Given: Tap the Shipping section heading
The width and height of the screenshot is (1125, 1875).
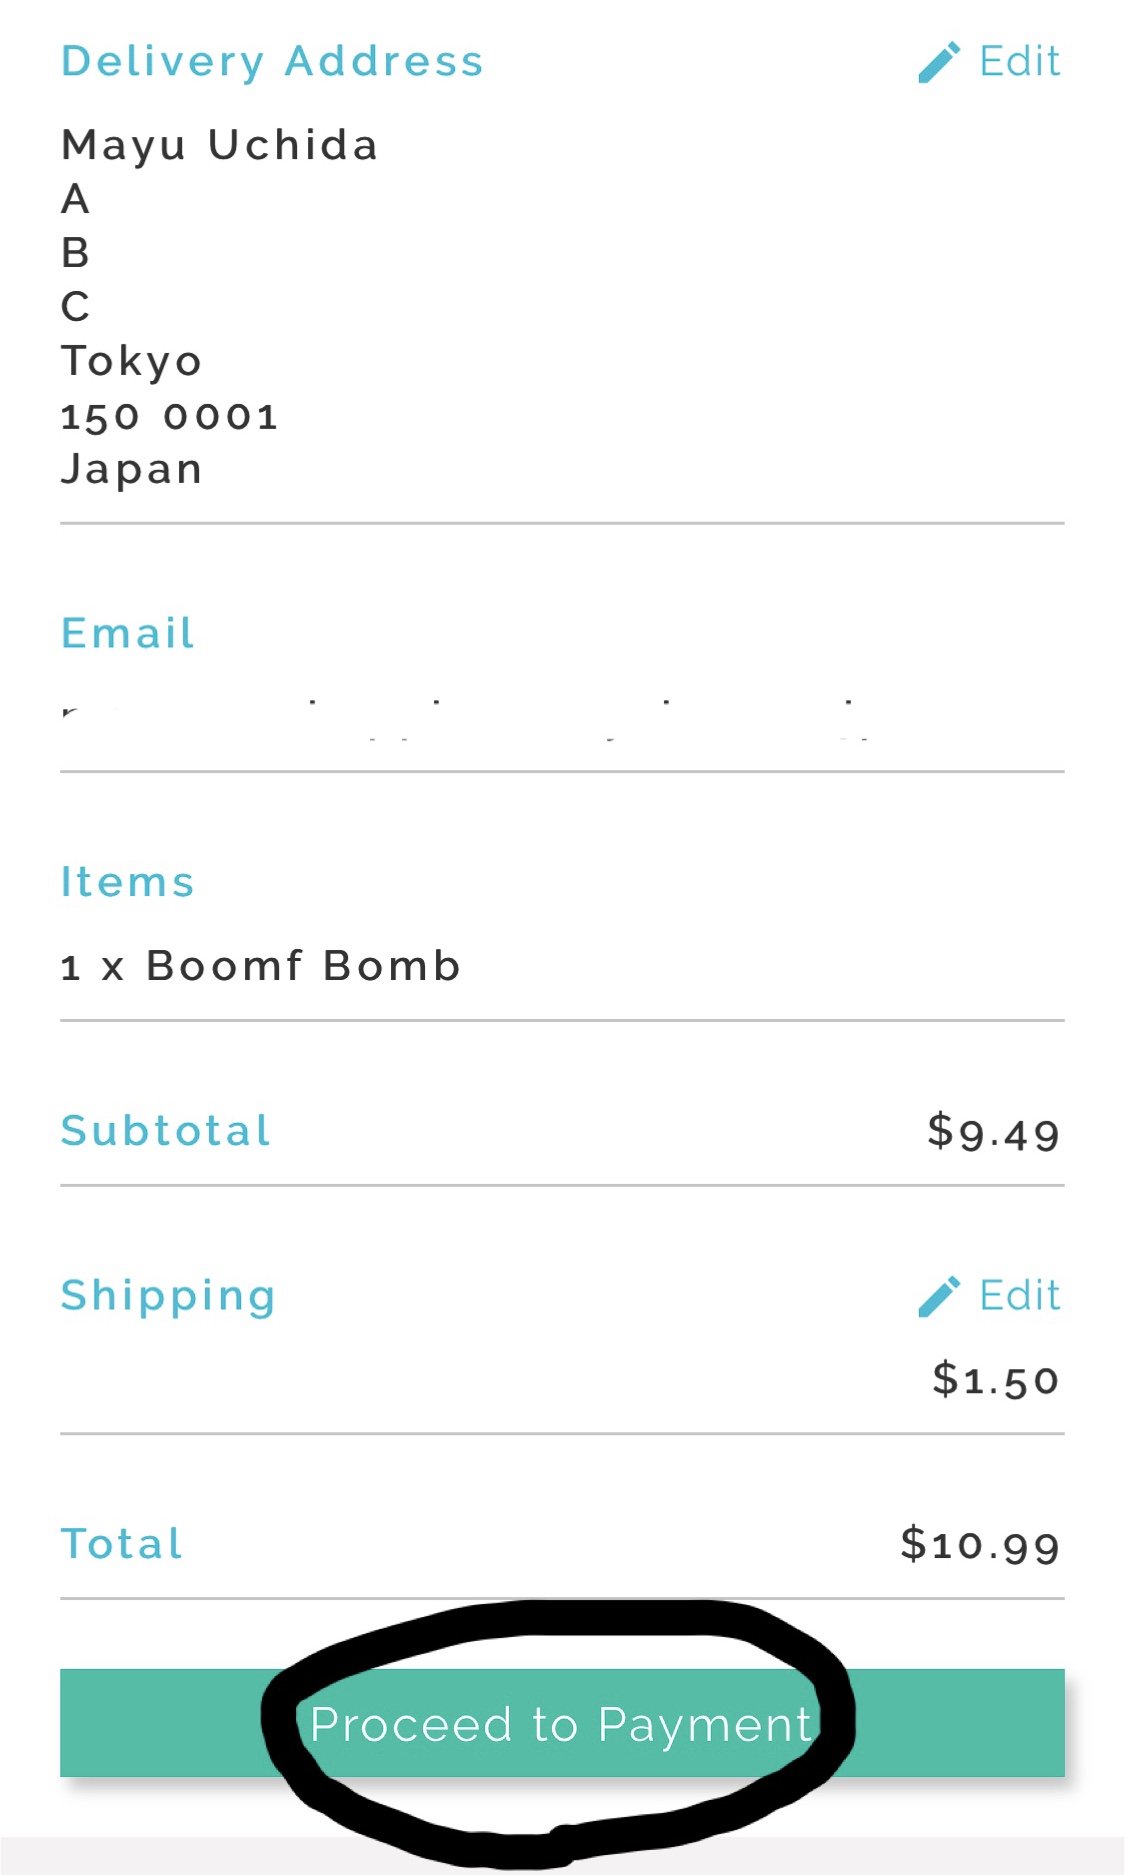Looking at the screenshot, I should (x=168, y=1296).
